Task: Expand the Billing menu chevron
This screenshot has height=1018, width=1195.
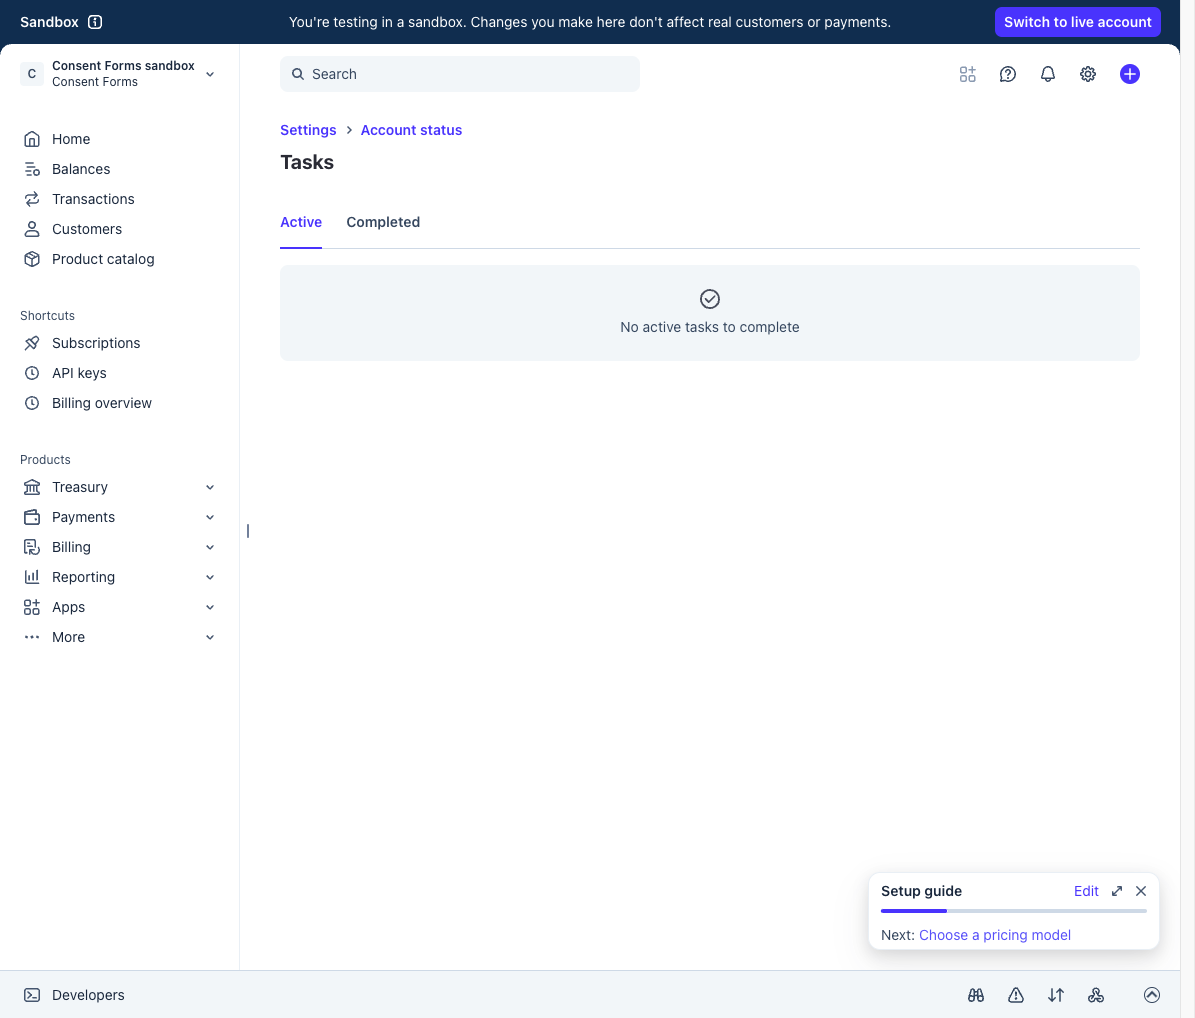Action: pos(210,547)
